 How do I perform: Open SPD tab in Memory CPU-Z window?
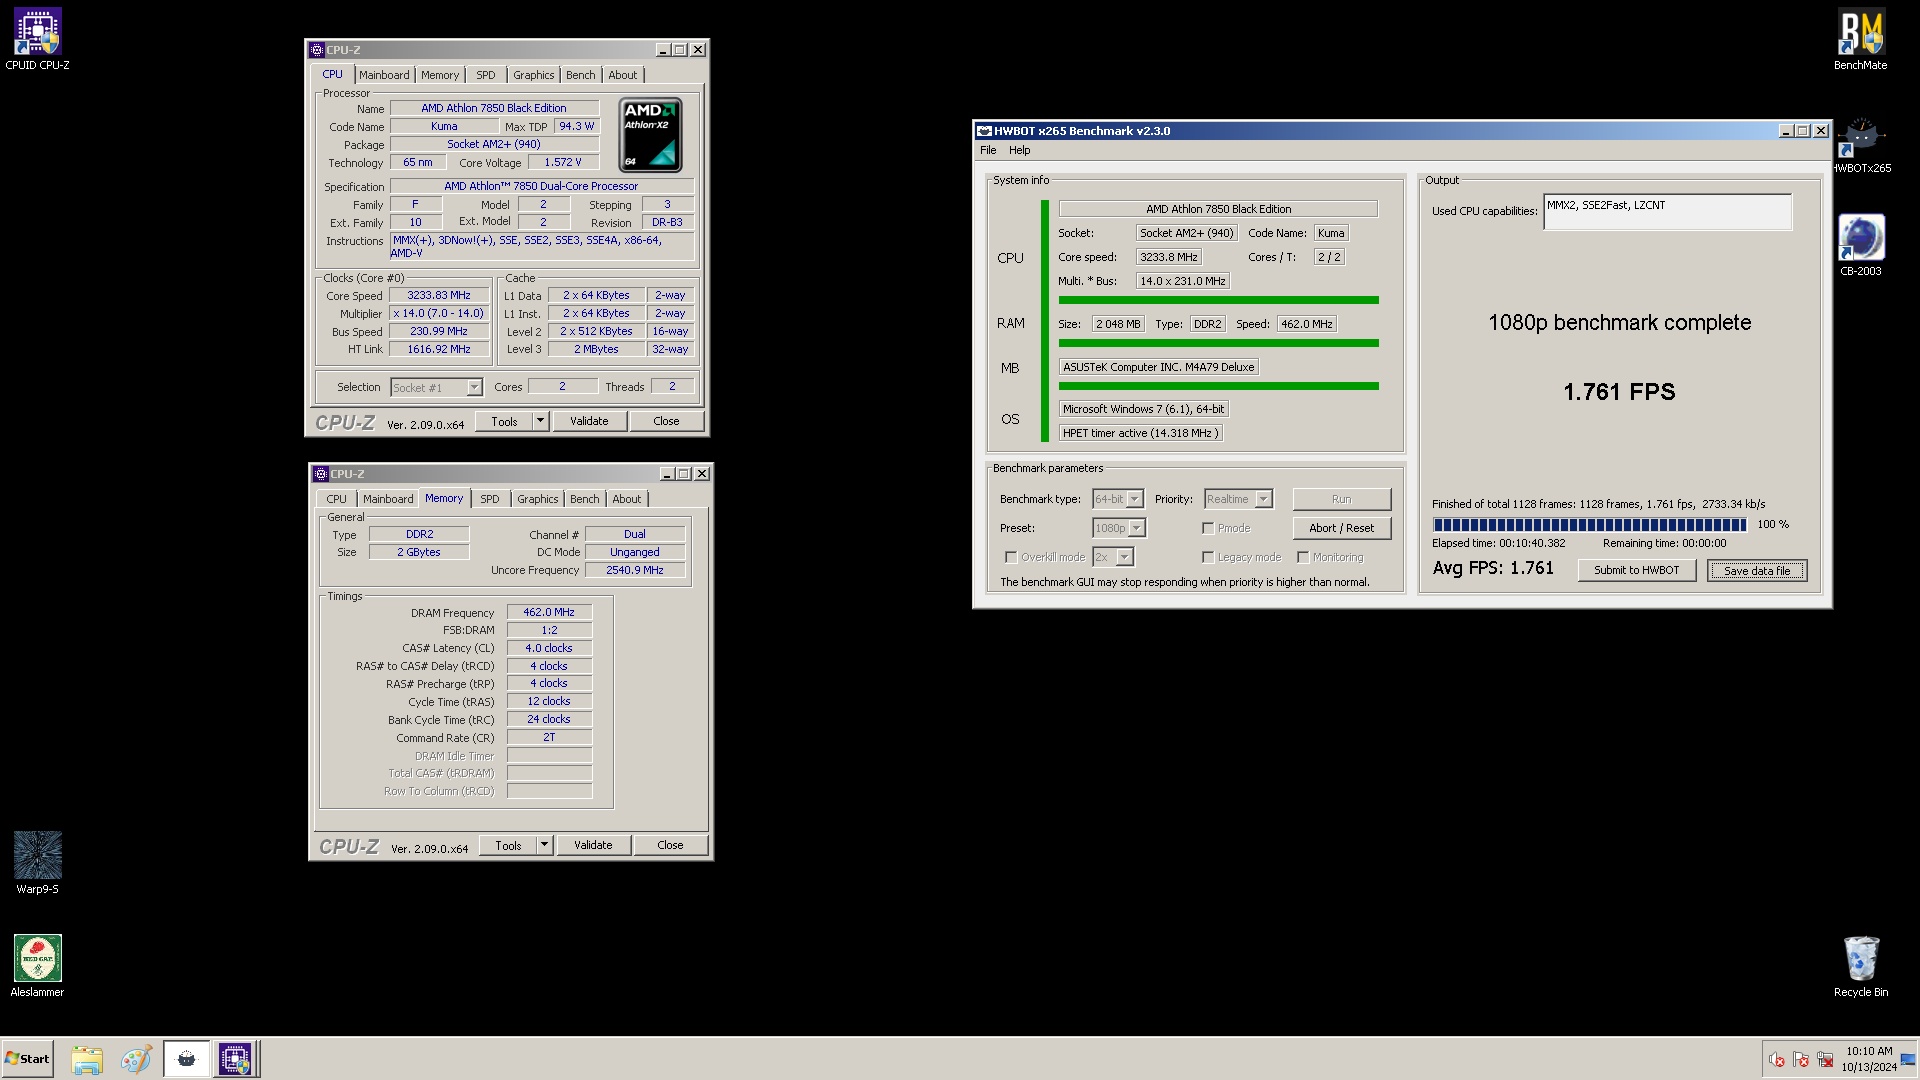(x=490, y=499)
